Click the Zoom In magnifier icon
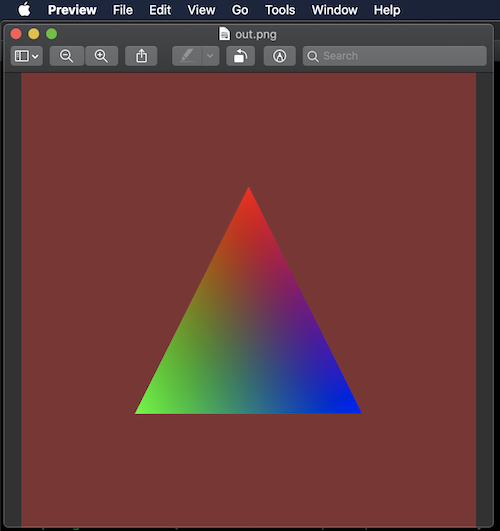The width and height of the screenshot is (500, 531). point(102,56)
